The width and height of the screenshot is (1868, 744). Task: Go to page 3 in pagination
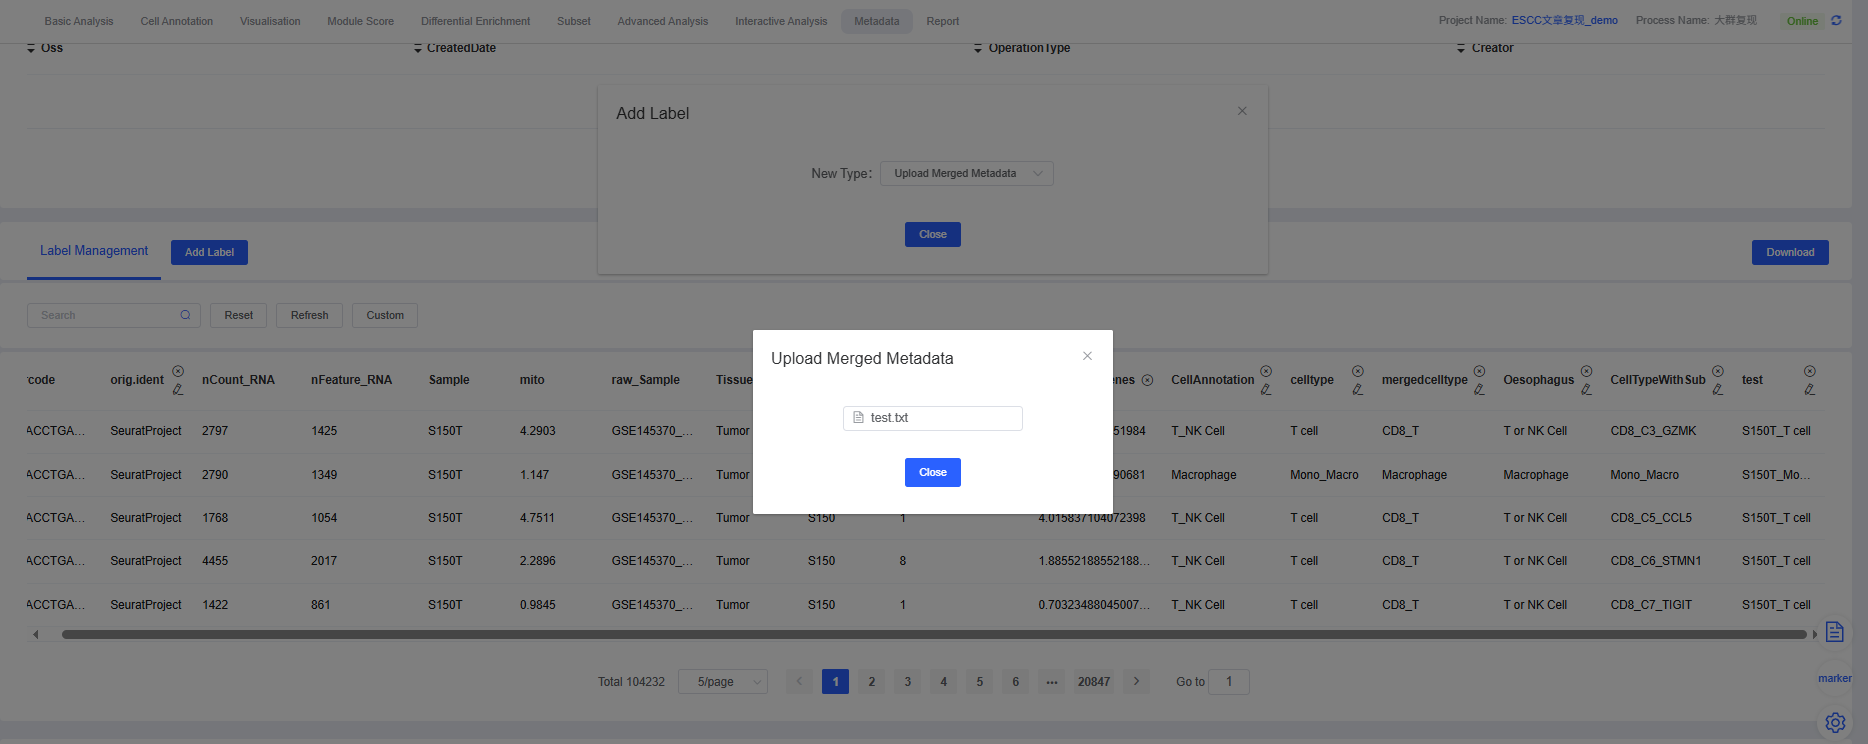click(907, 682)
